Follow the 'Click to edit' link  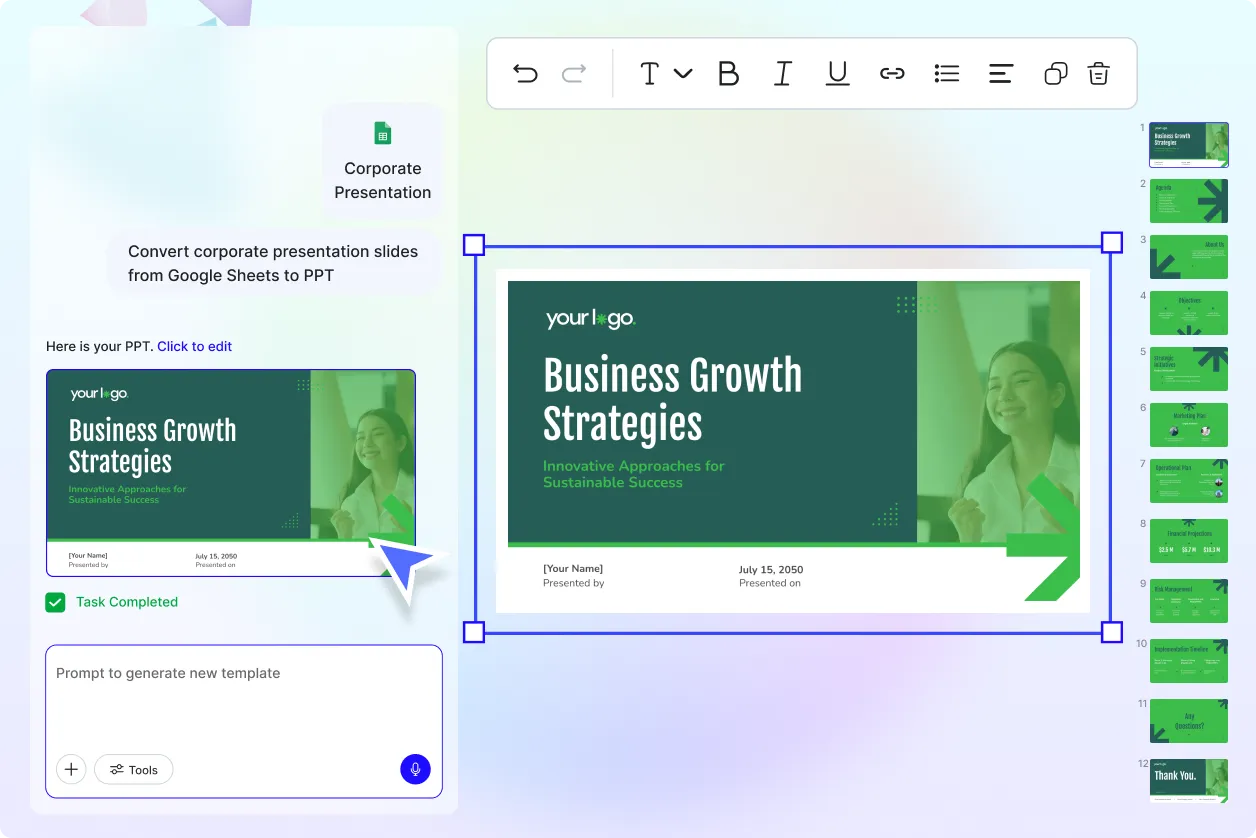click(x=194, y=346)
